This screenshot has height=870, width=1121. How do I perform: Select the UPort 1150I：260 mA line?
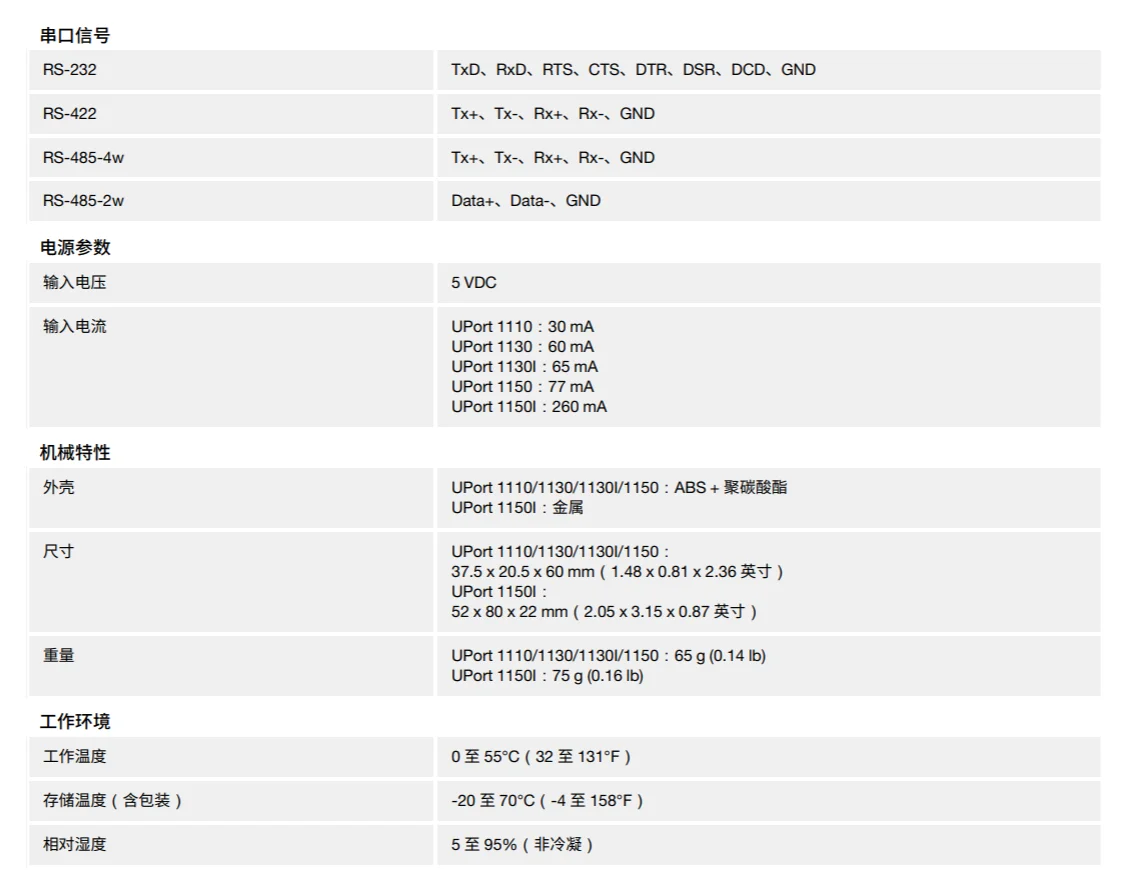528,407
